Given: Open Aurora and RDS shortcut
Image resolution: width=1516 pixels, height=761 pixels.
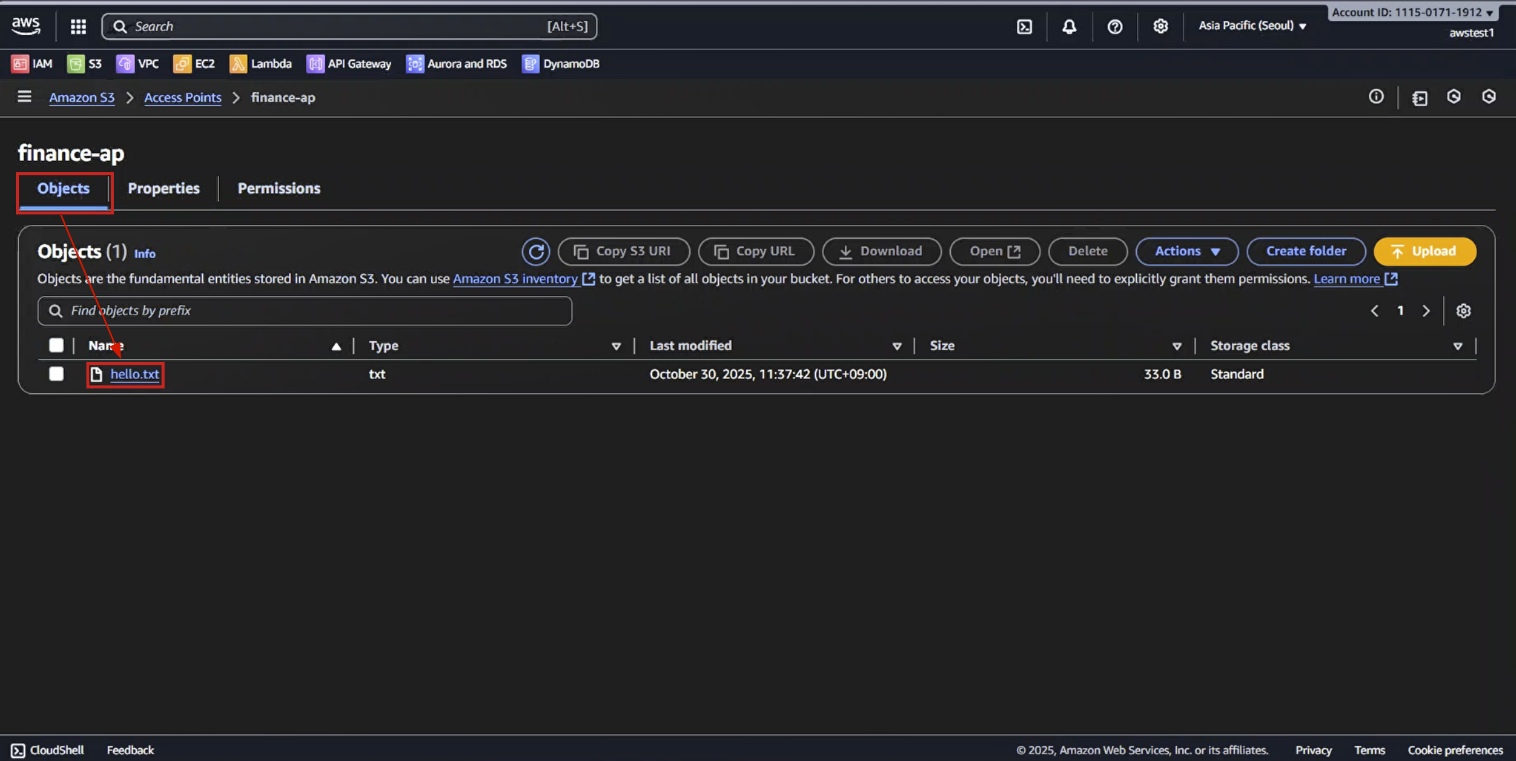Looking at the screenshot, I should pos(457,64).
